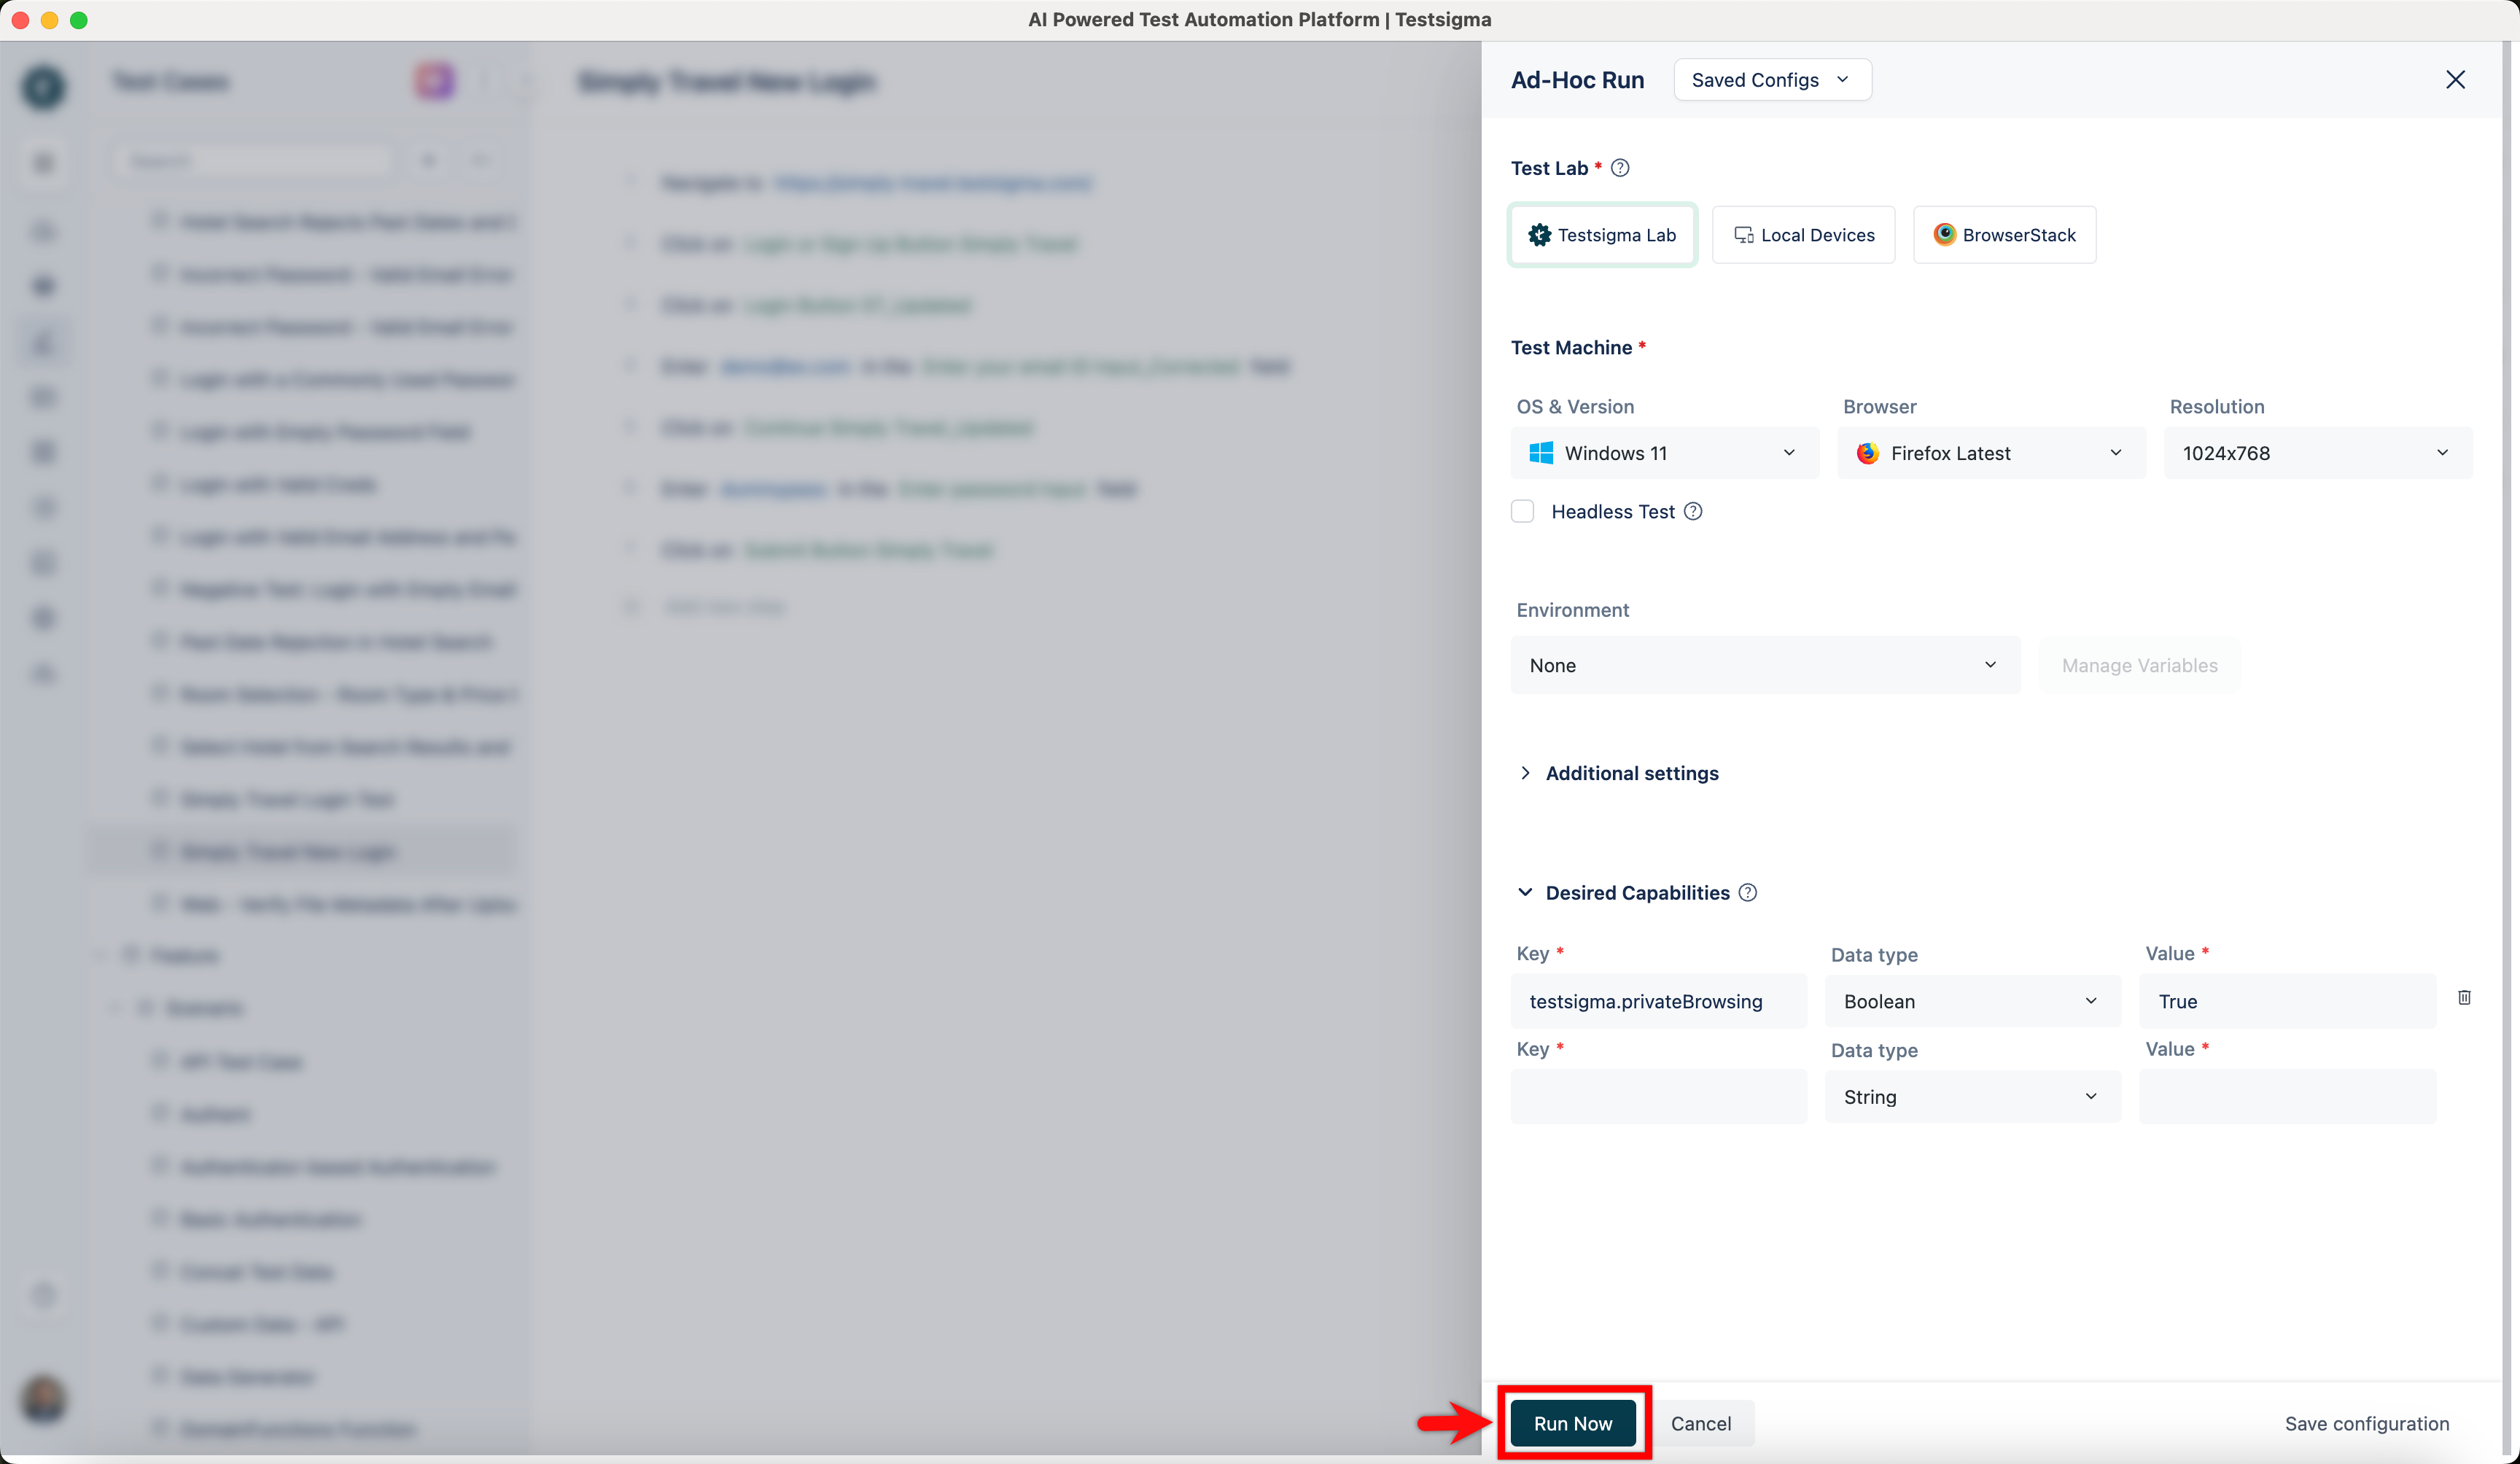Click Test Lab help icon

click(1620, 168)
